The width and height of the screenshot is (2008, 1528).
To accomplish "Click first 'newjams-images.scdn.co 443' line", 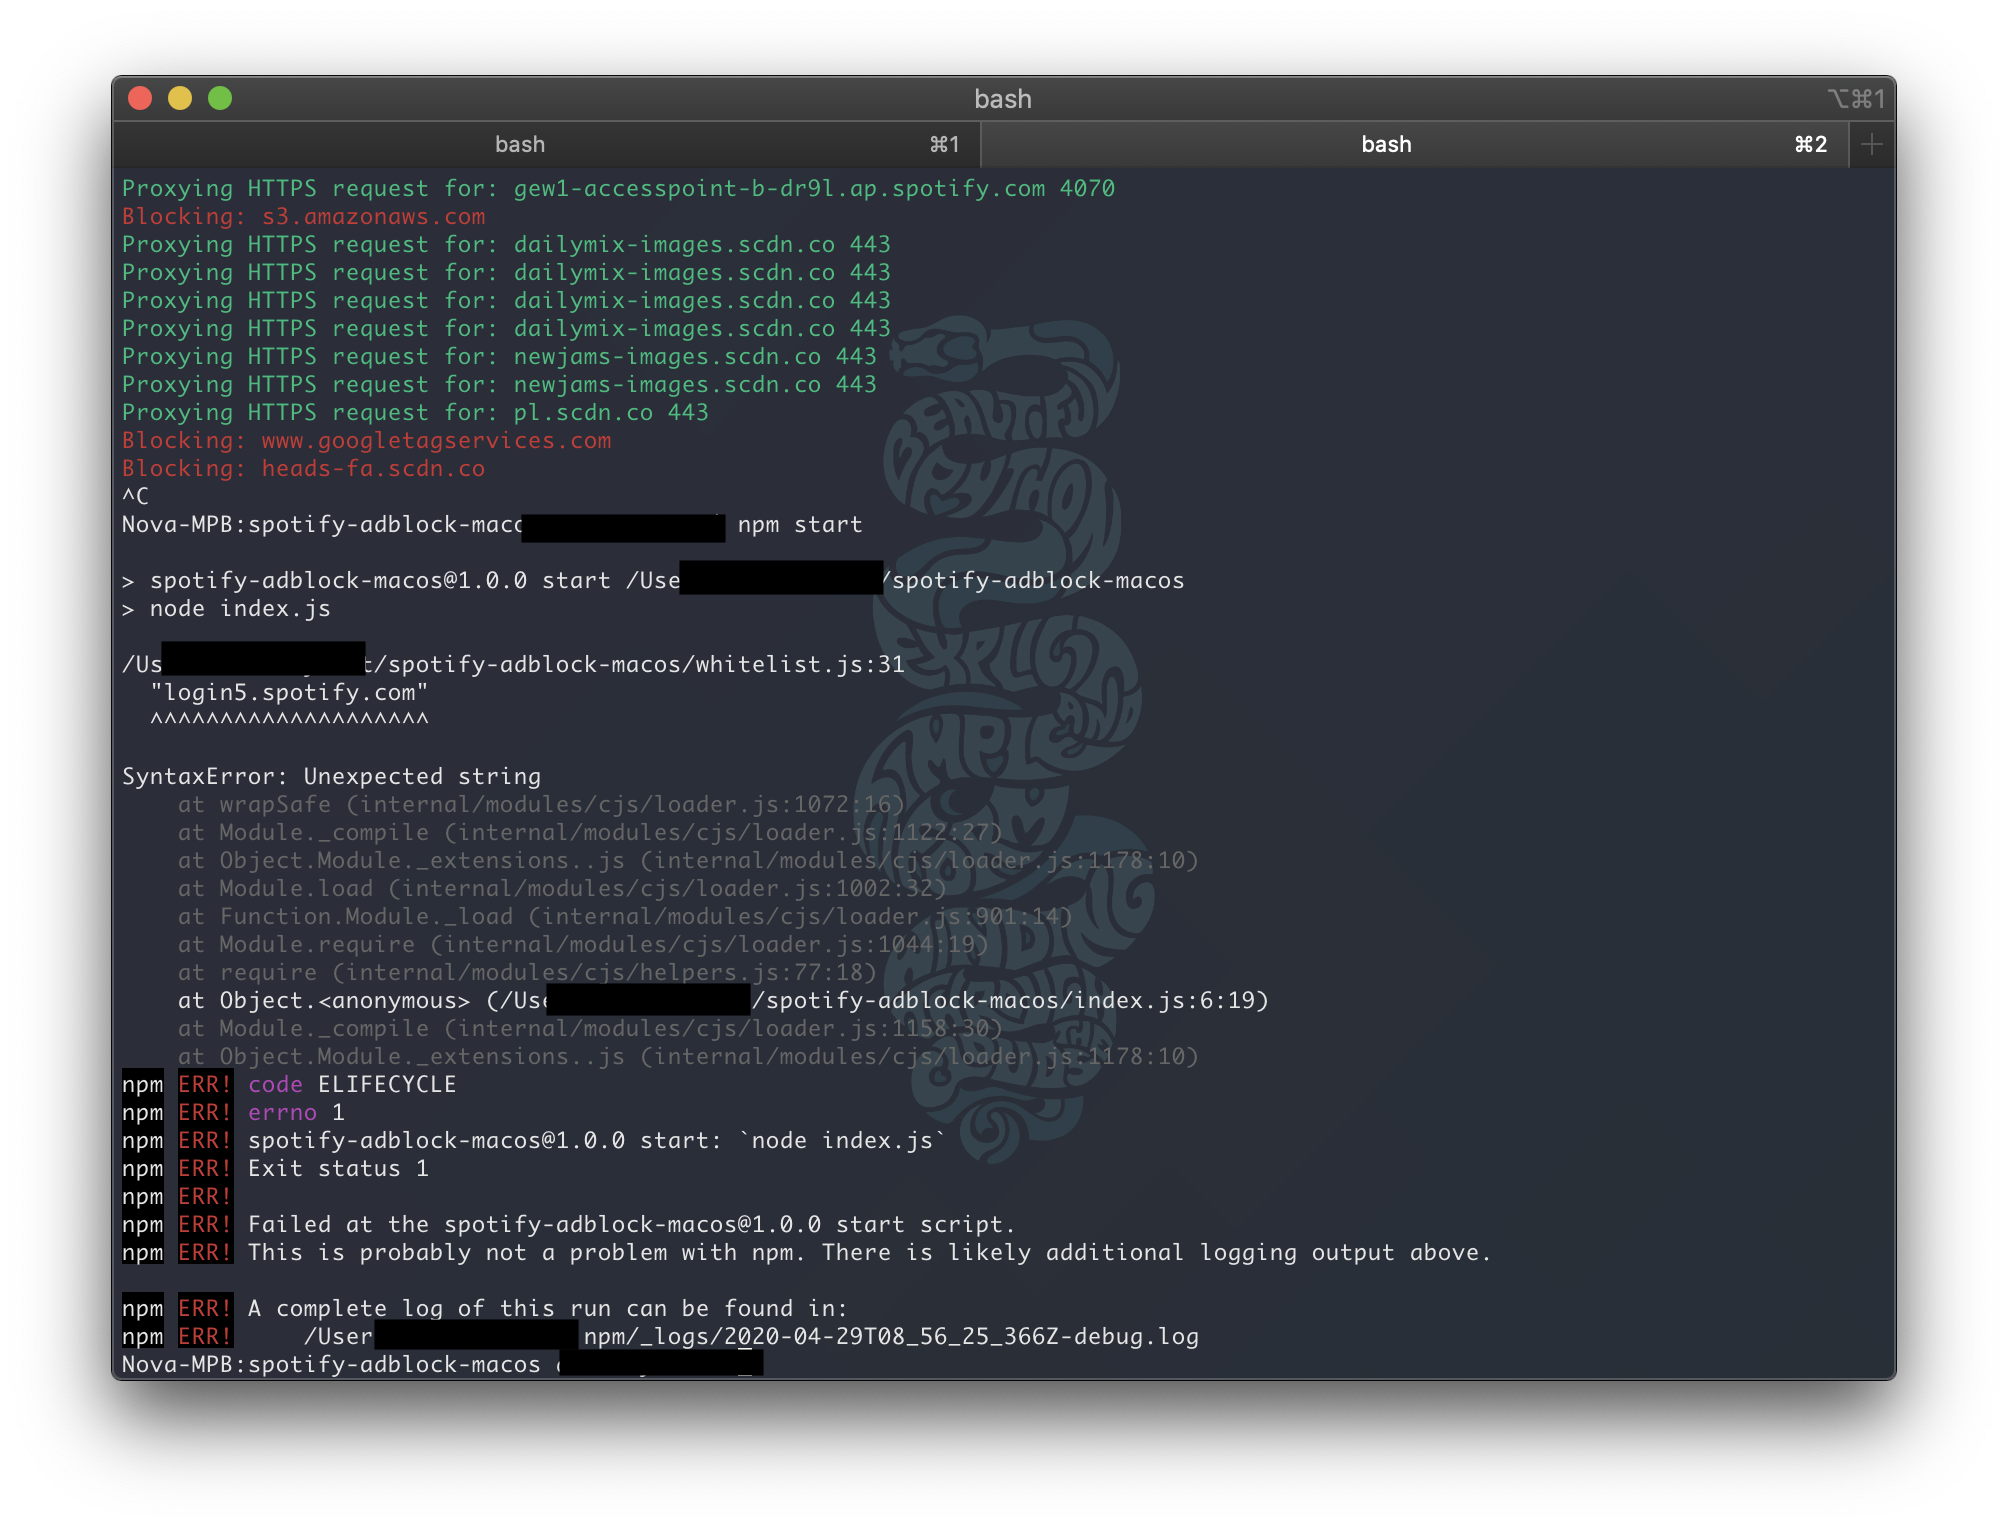I will point(499,356).
